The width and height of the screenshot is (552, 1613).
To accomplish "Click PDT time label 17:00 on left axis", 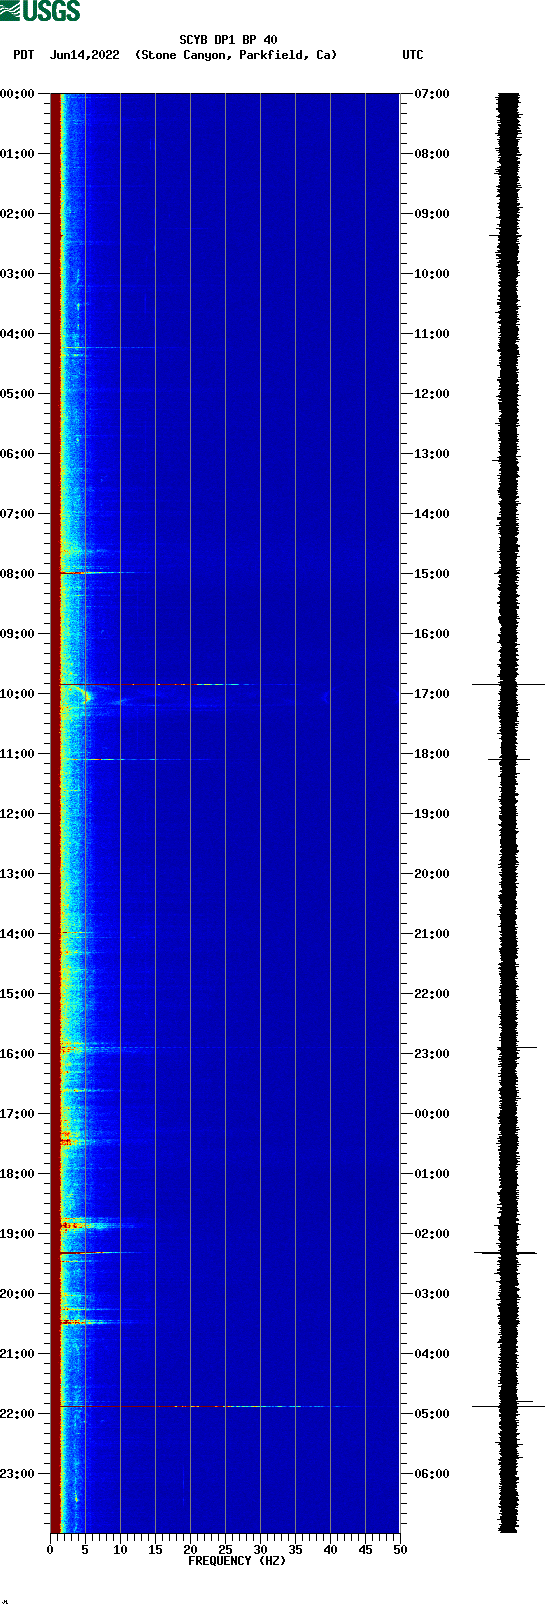I will point(18,1114).
